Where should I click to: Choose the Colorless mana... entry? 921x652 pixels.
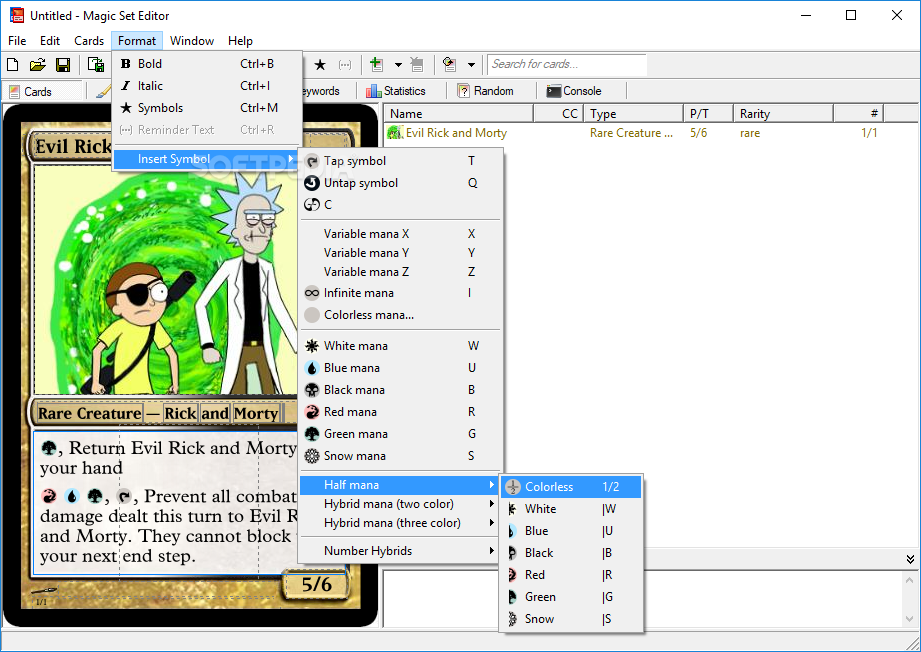[x=401, y=315]
